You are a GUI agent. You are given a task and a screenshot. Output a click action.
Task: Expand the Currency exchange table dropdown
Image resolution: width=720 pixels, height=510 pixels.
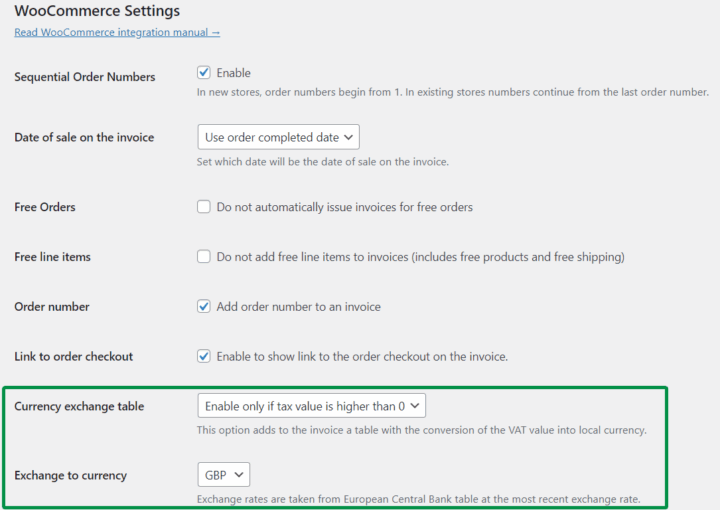[x=312, y=405]
